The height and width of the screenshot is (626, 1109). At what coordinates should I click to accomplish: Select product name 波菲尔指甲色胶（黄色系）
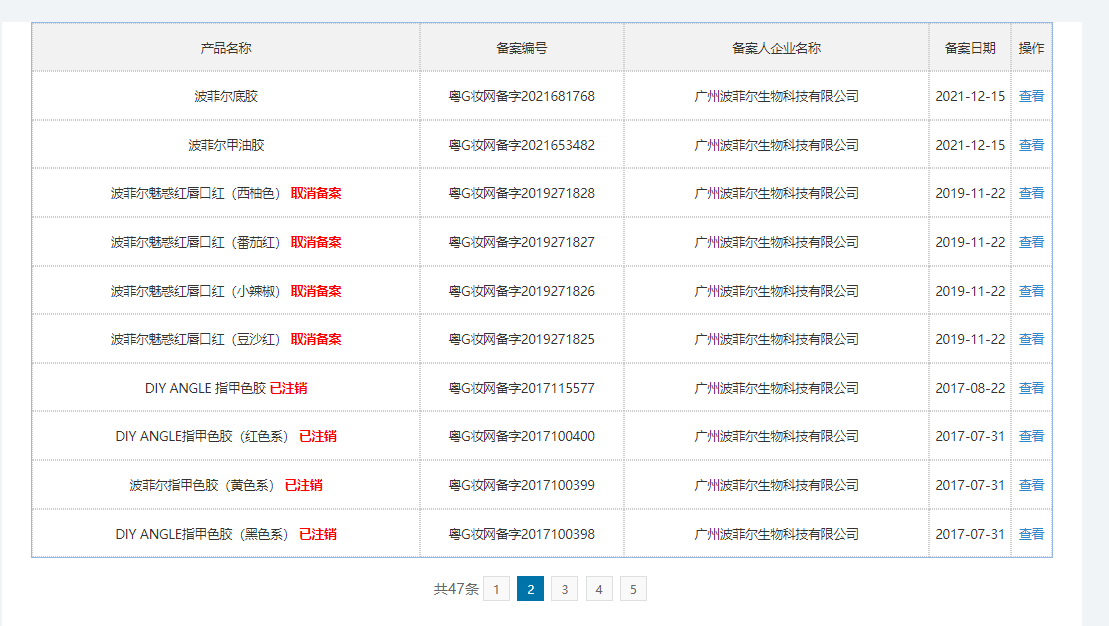[x=204, y=485]
